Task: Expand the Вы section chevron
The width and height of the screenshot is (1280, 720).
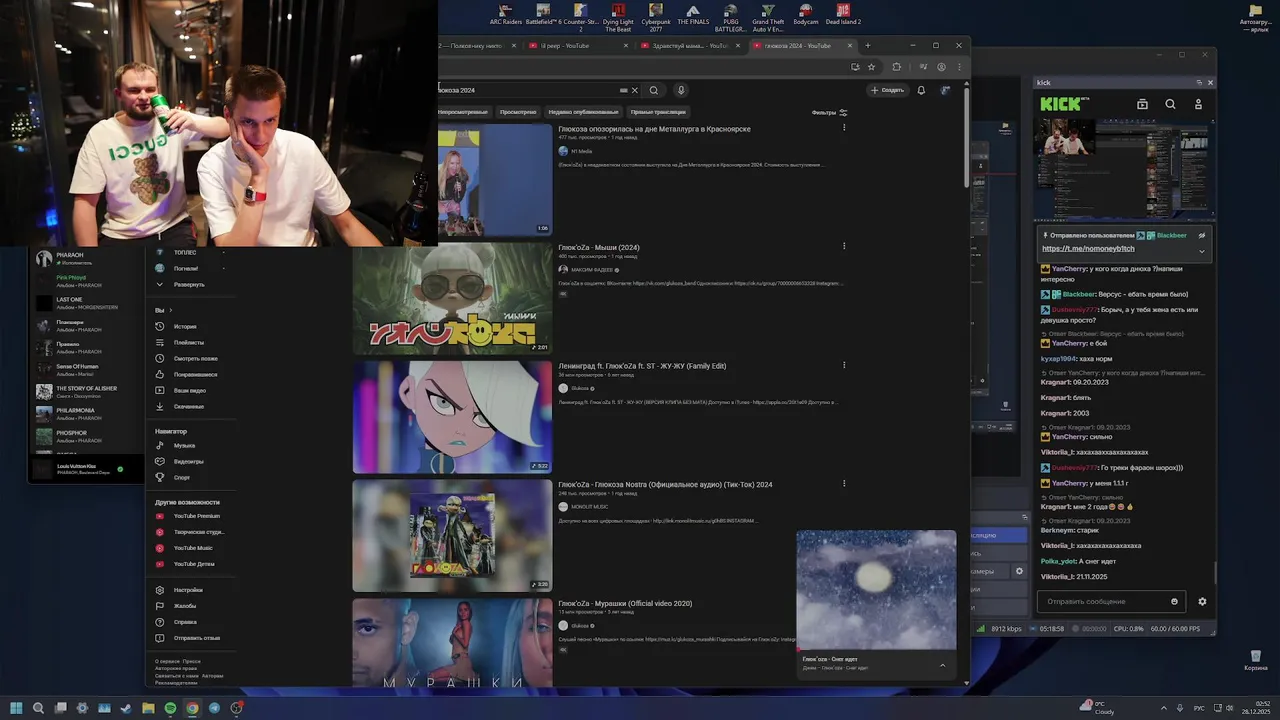Action: (x=170, y=310)
